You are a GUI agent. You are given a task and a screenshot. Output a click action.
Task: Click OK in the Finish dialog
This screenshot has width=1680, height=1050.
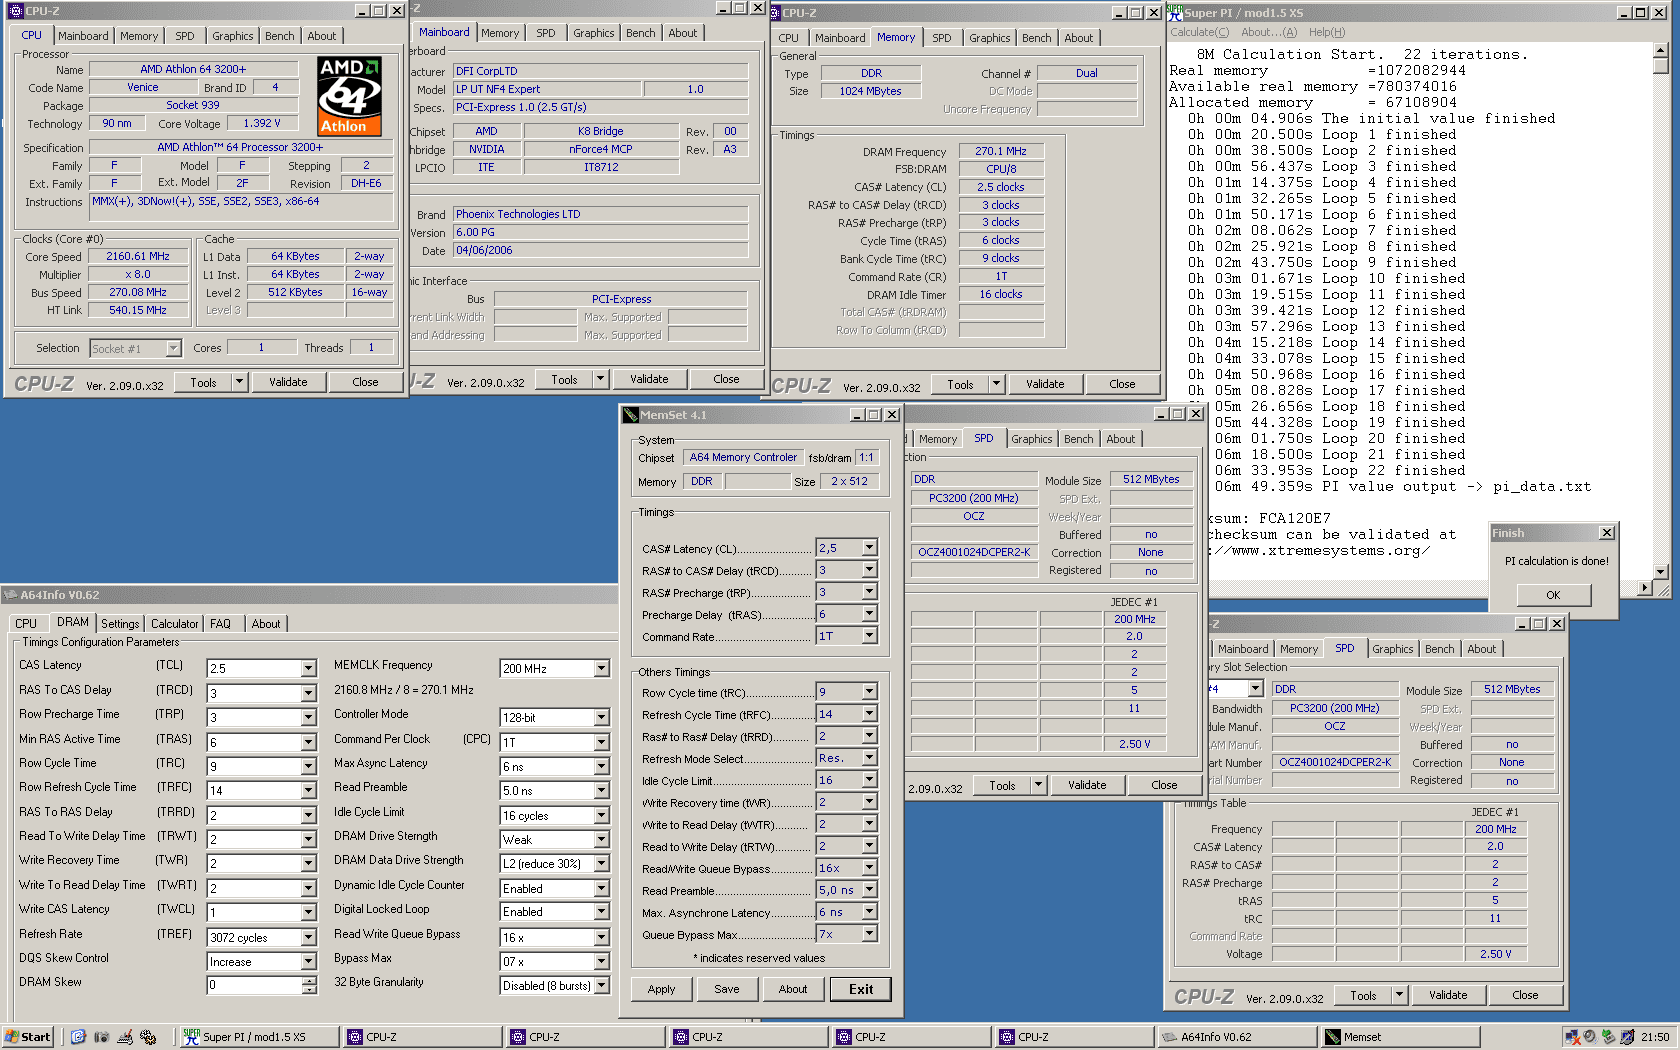(x=1553, y=595)
